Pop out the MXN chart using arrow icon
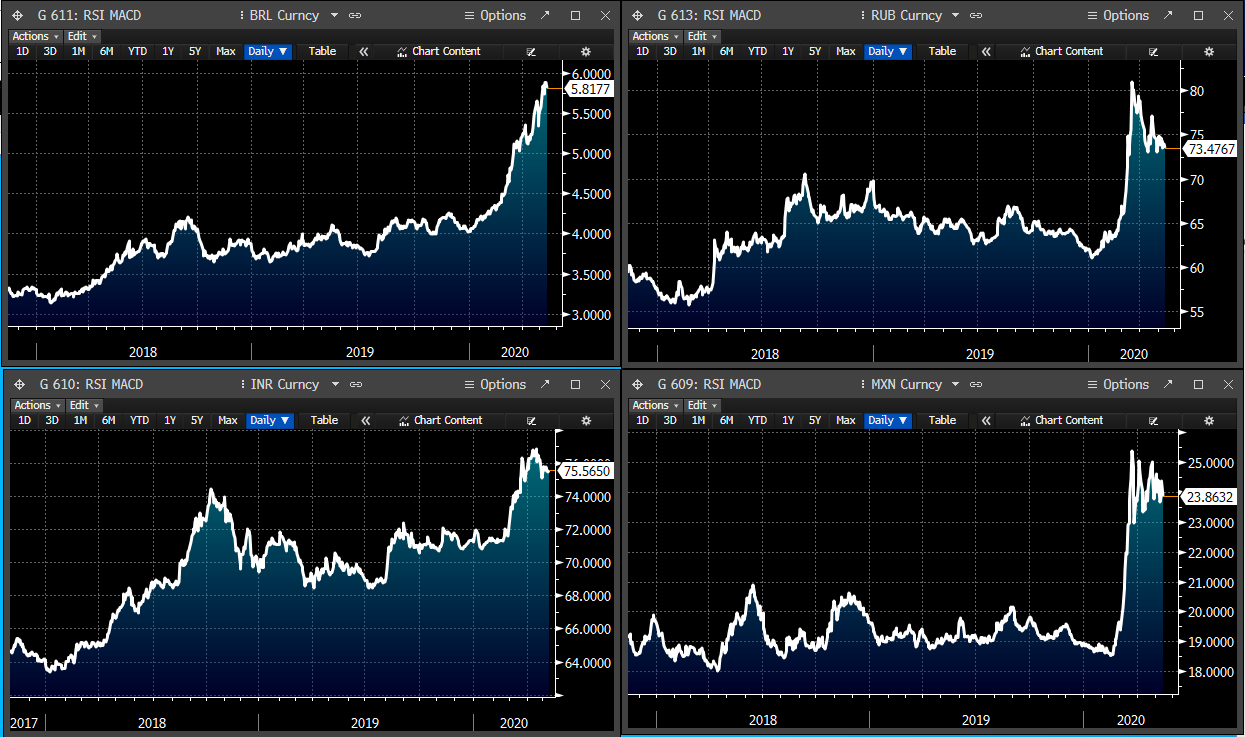The width and height of the screenshot is (1245, 737). [x=1166, y=384]
